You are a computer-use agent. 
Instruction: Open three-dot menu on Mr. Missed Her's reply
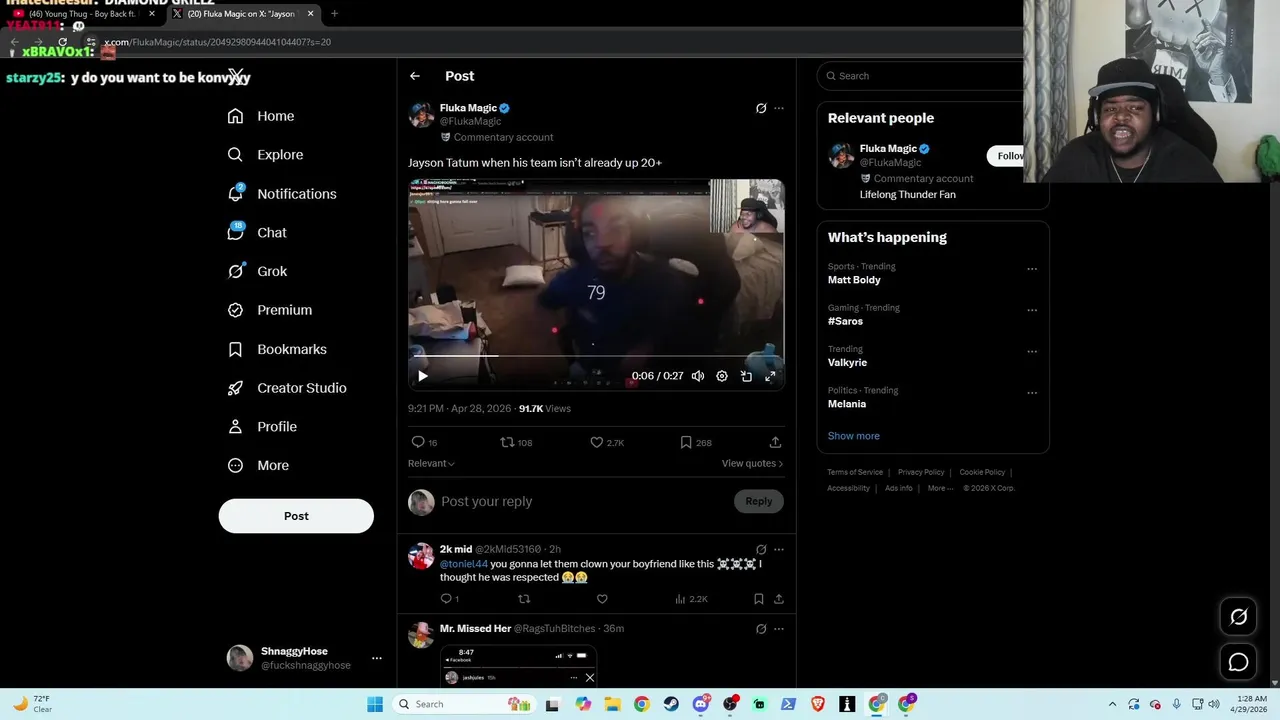tap(779, 629)
